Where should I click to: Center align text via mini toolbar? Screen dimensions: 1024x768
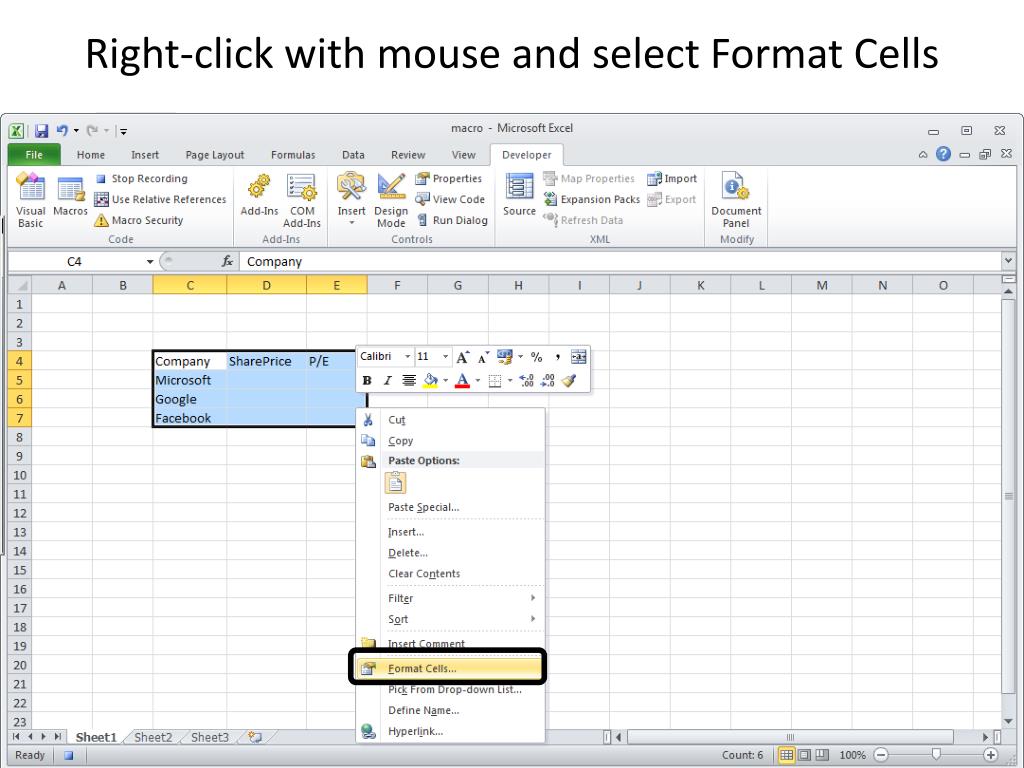[x=409, y=381]
